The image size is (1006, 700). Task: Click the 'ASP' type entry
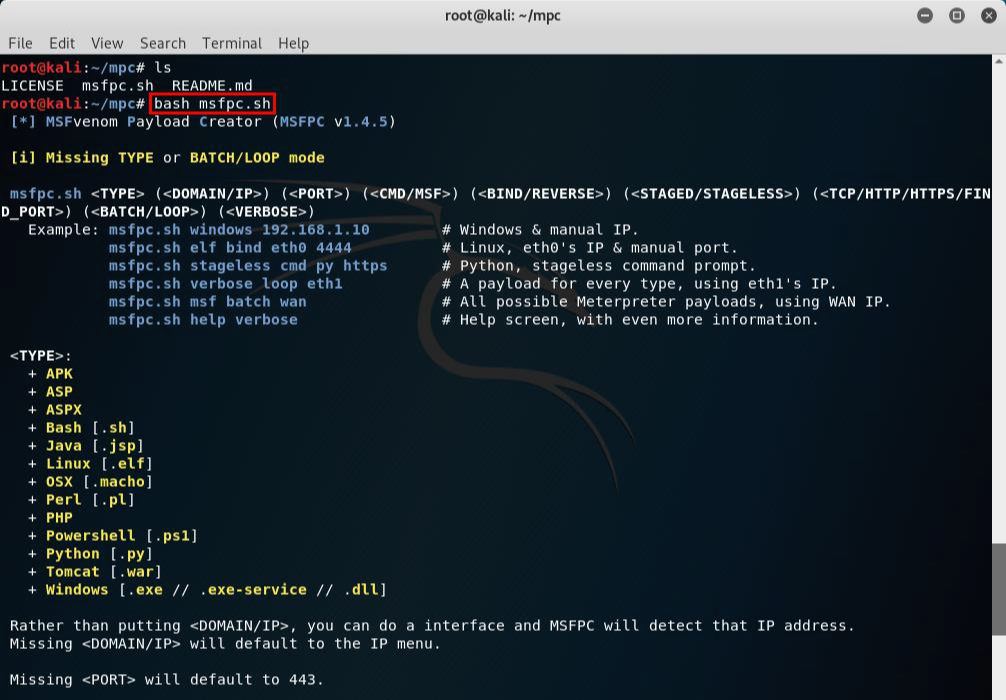[x=59, y=391]
